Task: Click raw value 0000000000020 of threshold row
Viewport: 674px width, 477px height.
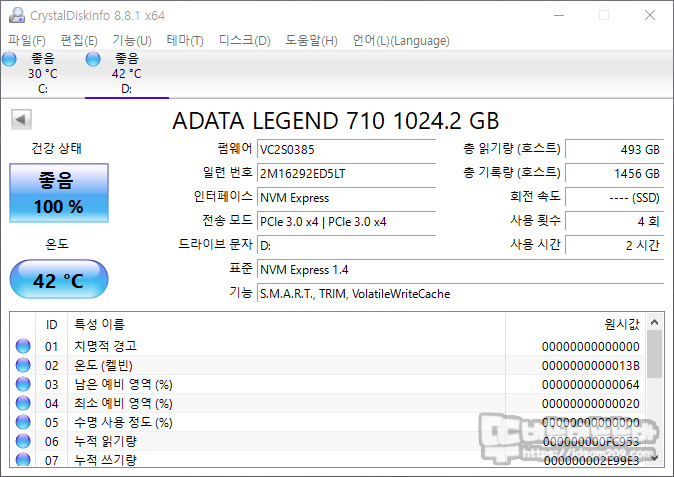Action: 591,404
